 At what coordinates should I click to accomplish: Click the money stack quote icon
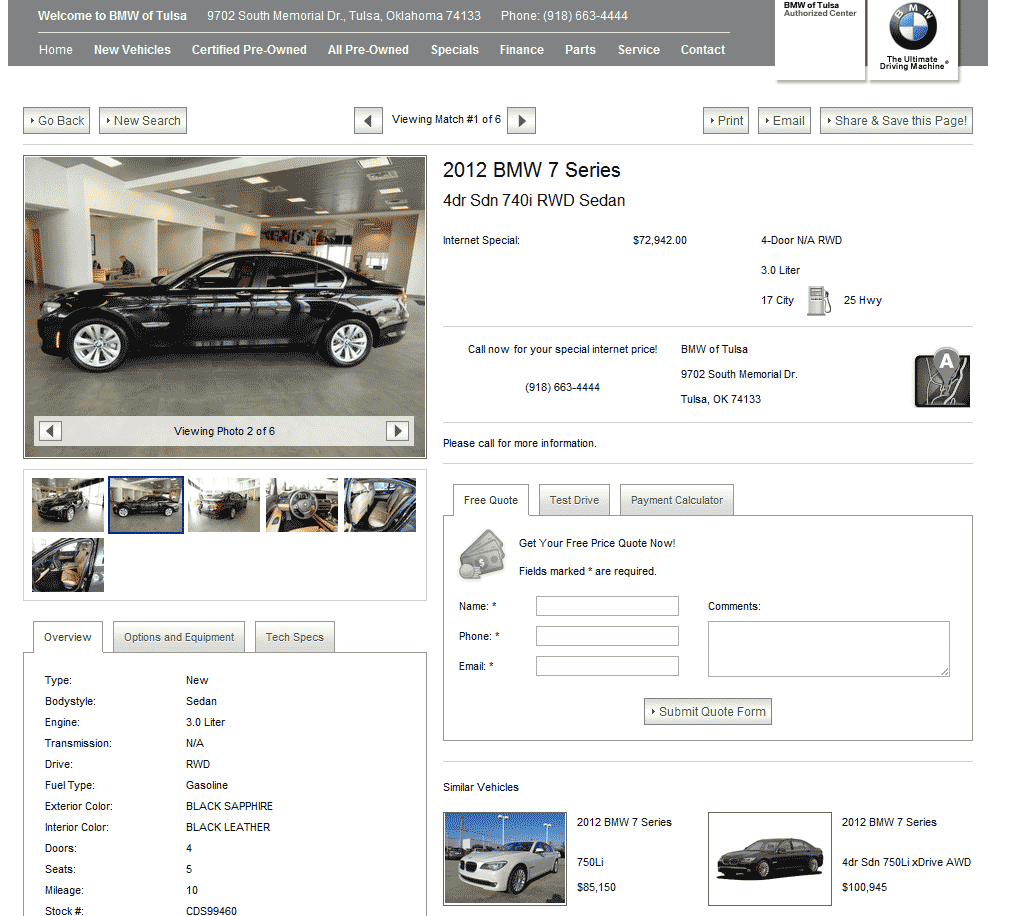tap(482, 555)
